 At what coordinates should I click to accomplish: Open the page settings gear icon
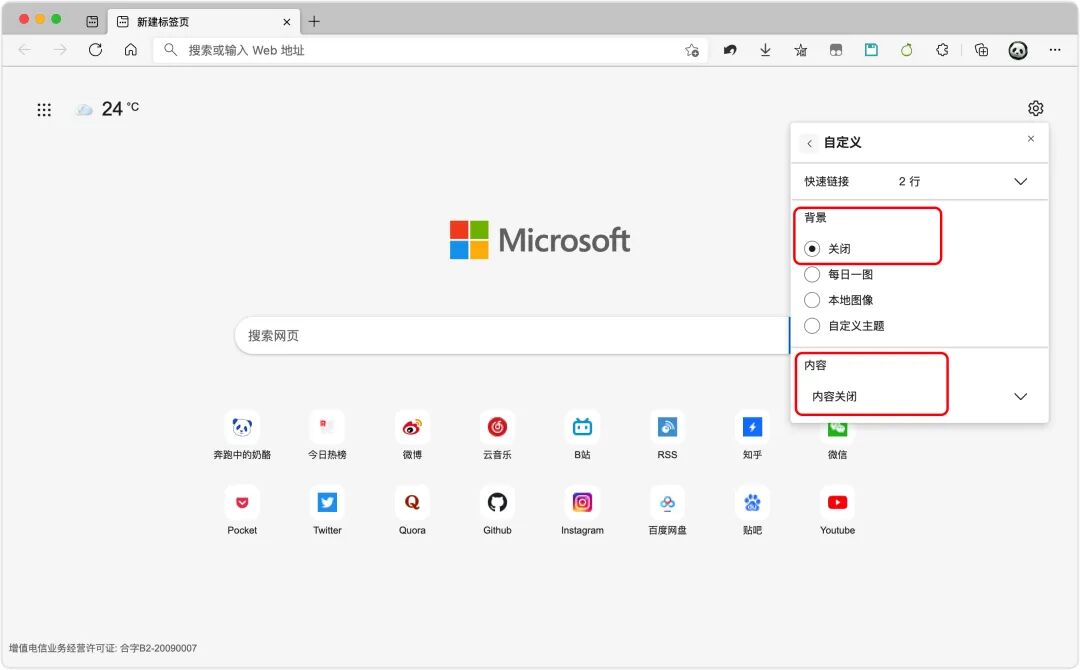point(1035,108)
